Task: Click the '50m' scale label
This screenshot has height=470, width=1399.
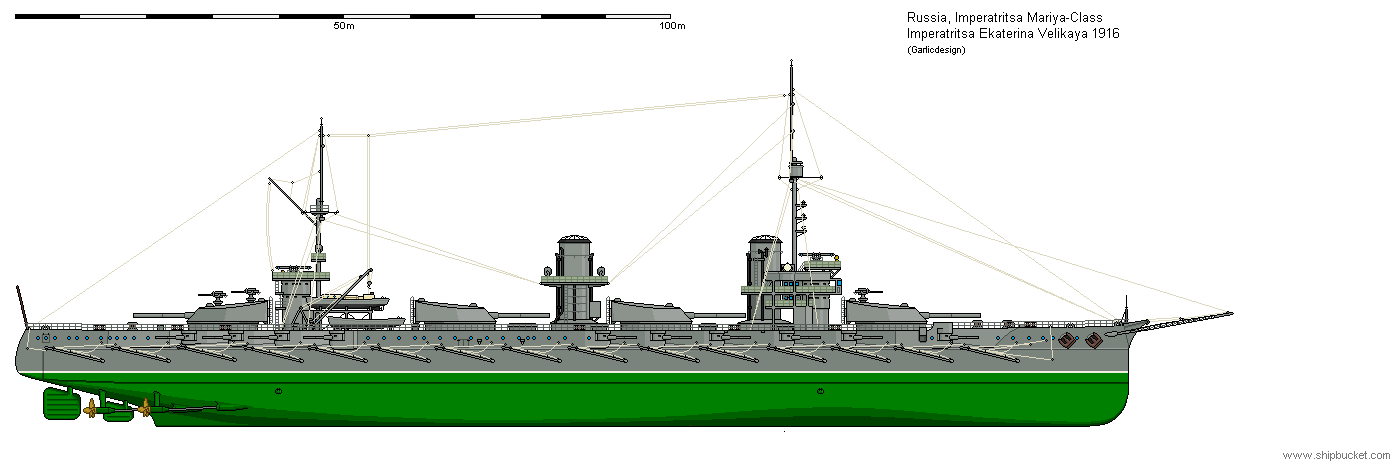Action: [344, 27]
